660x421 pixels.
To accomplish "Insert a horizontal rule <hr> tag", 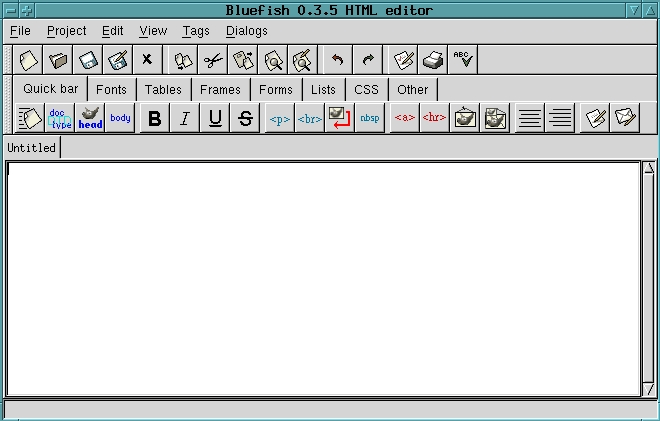I will [434, 118].
